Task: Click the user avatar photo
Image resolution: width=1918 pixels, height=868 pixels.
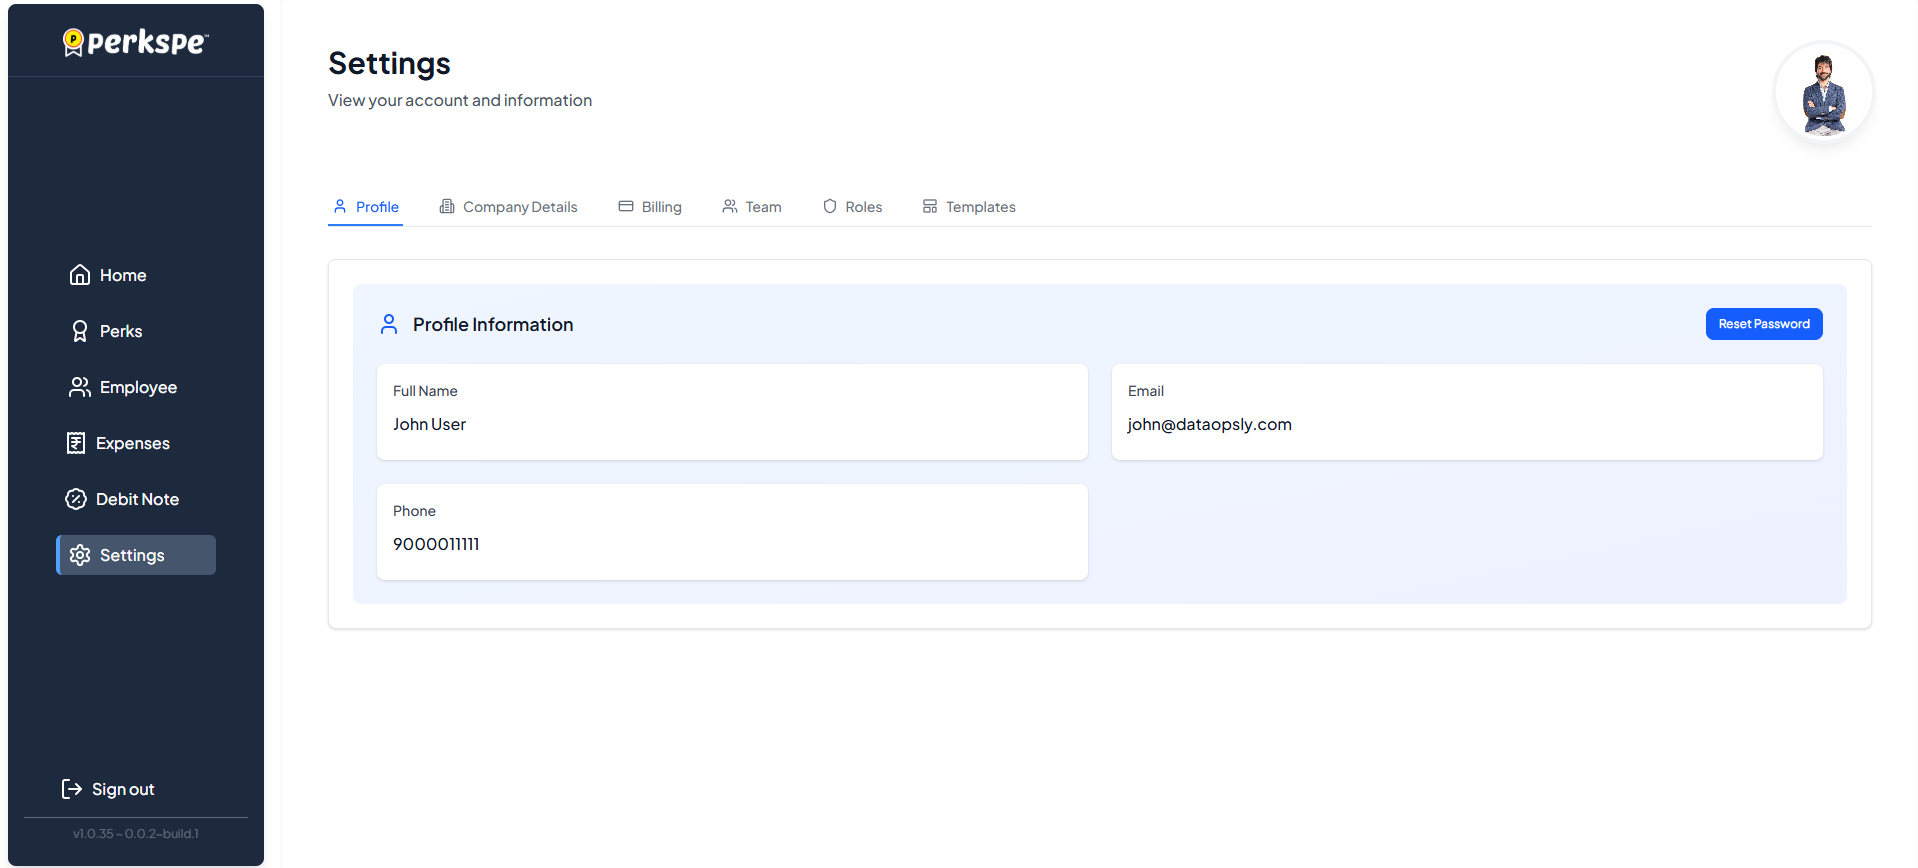Action: (x=1823, y=94)
